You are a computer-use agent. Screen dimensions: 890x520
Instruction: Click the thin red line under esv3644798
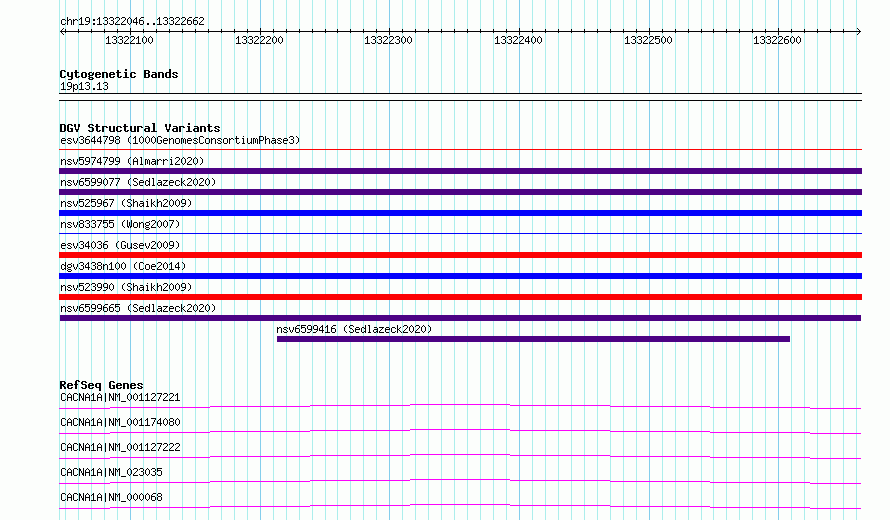(x=460, y=150)
